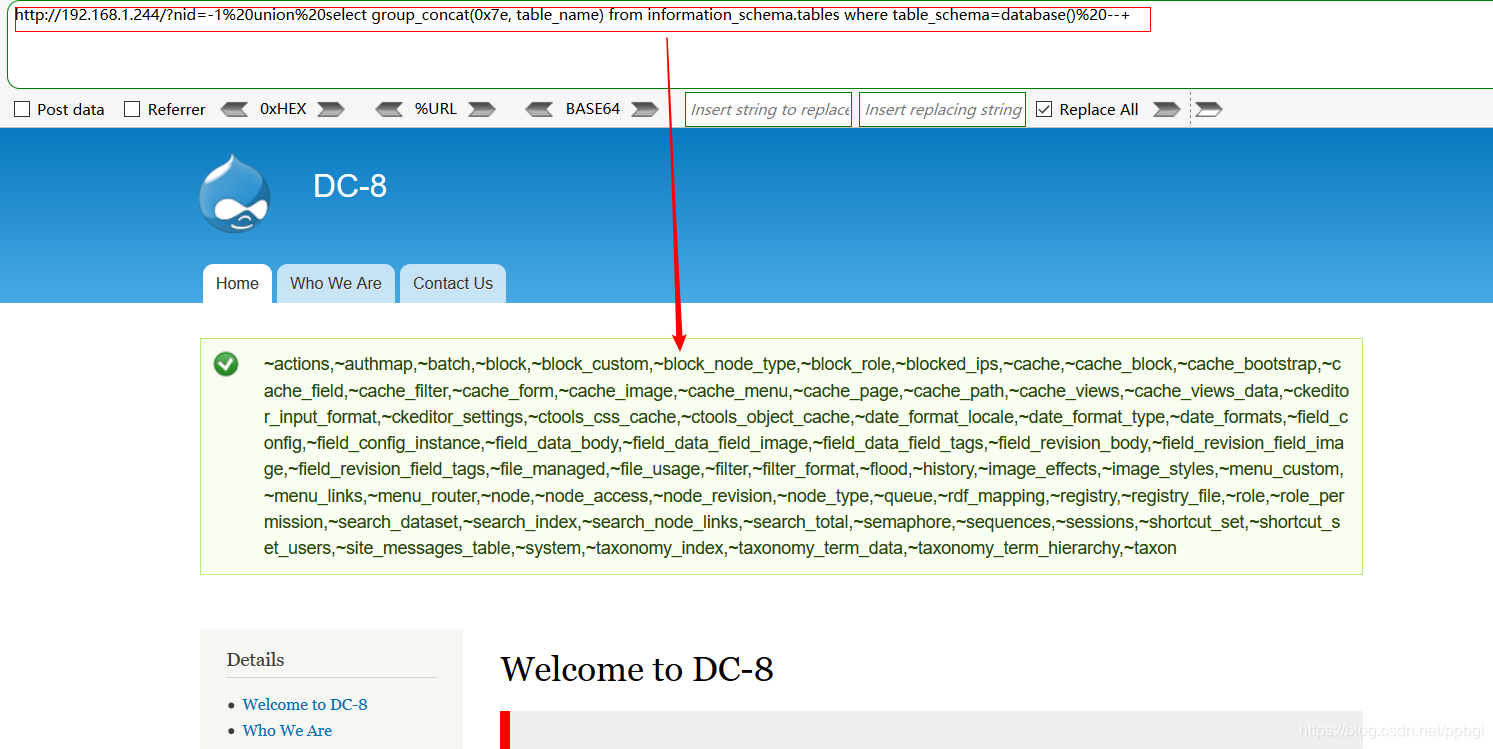Open the Who We Are tab
The height and width of the screenshot is (749, 1493).
[336, 283]
